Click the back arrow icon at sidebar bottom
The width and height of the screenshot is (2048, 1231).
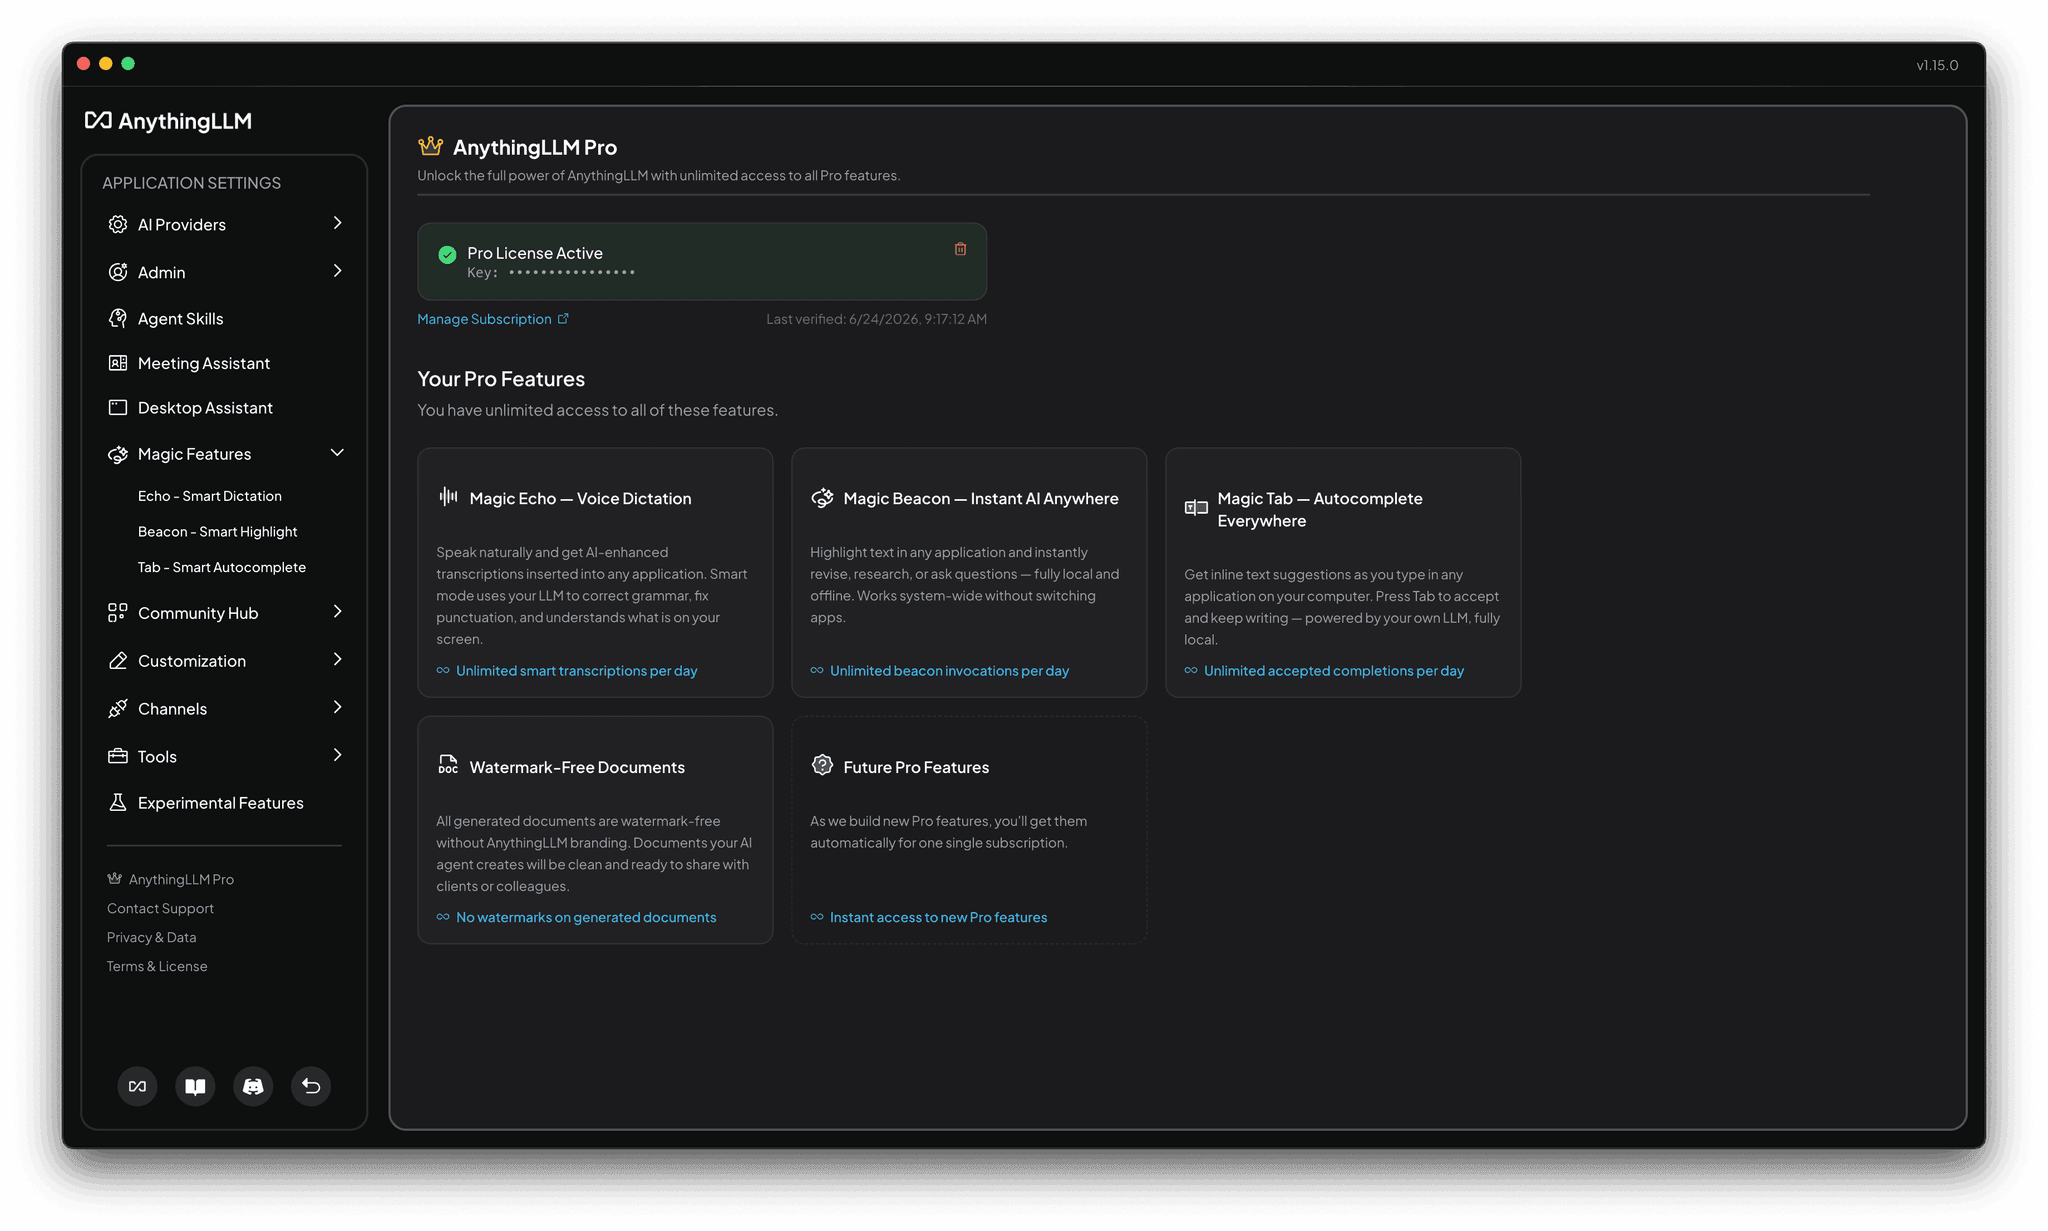pos(311,1086)
